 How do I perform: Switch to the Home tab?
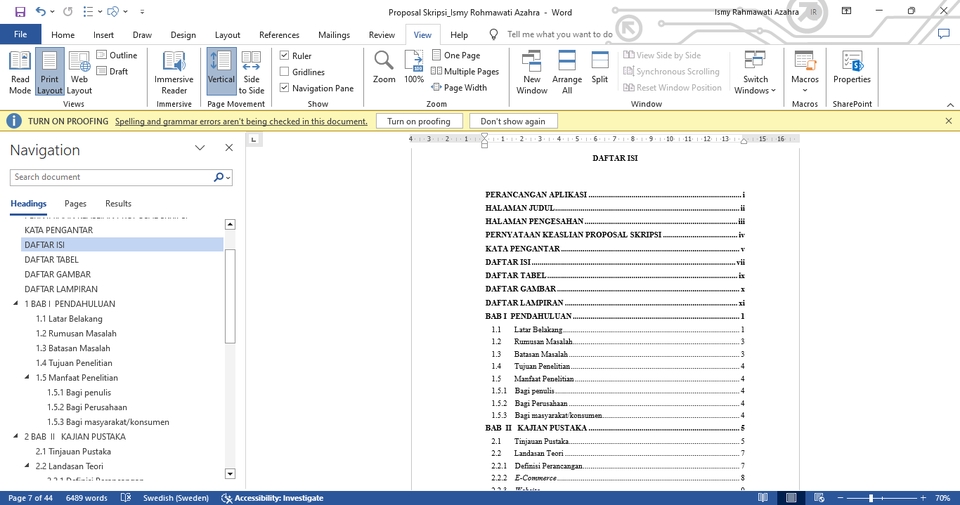[62, 35]
